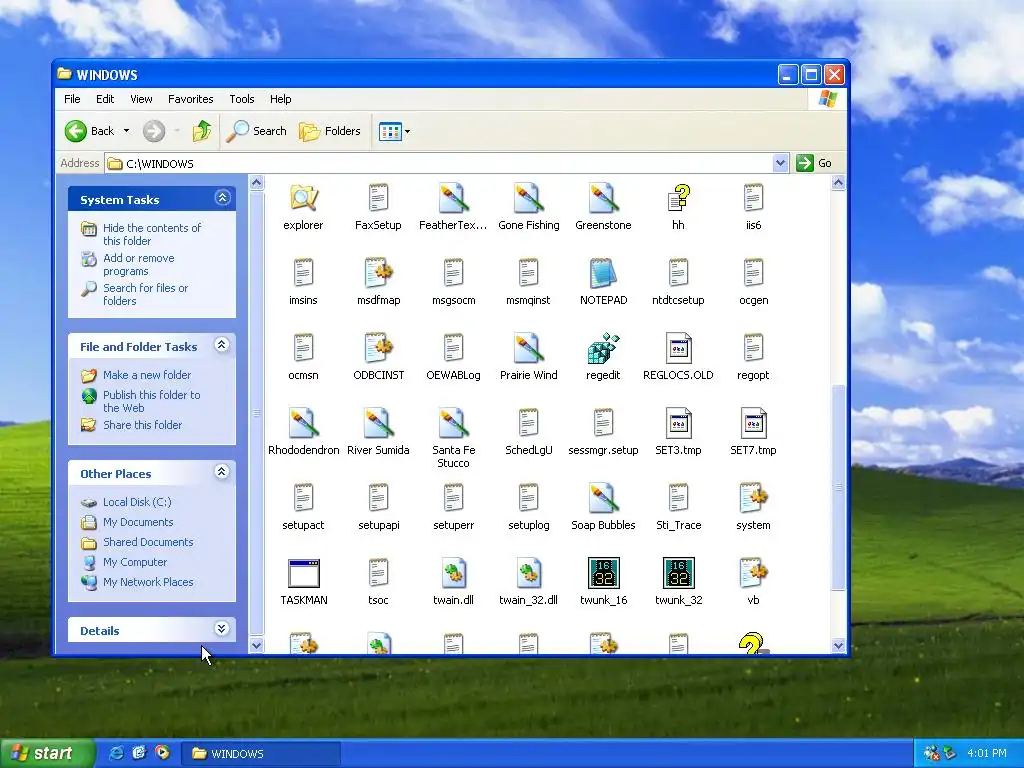Select the FaxSetup log file
1024x768 pixels.
(x=378, y=198)
